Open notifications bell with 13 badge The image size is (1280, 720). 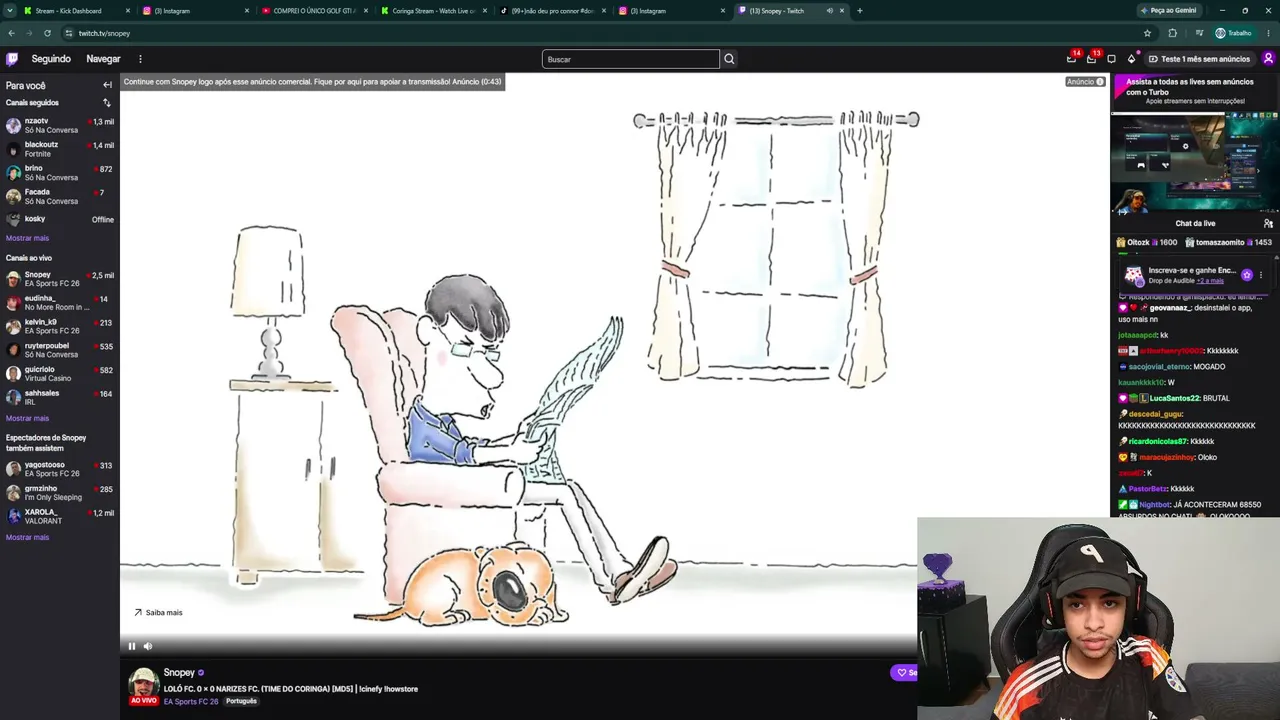click(x=1091, y=59)
